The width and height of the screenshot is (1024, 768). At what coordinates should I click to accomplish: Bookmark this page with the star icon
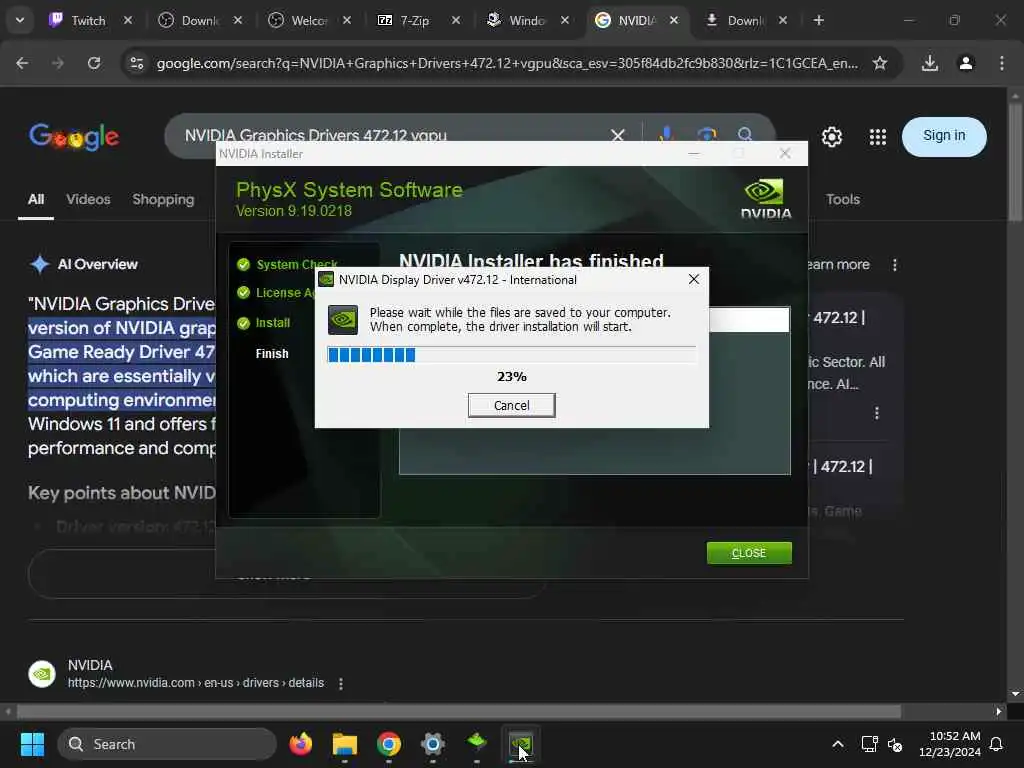click(880, 63)
